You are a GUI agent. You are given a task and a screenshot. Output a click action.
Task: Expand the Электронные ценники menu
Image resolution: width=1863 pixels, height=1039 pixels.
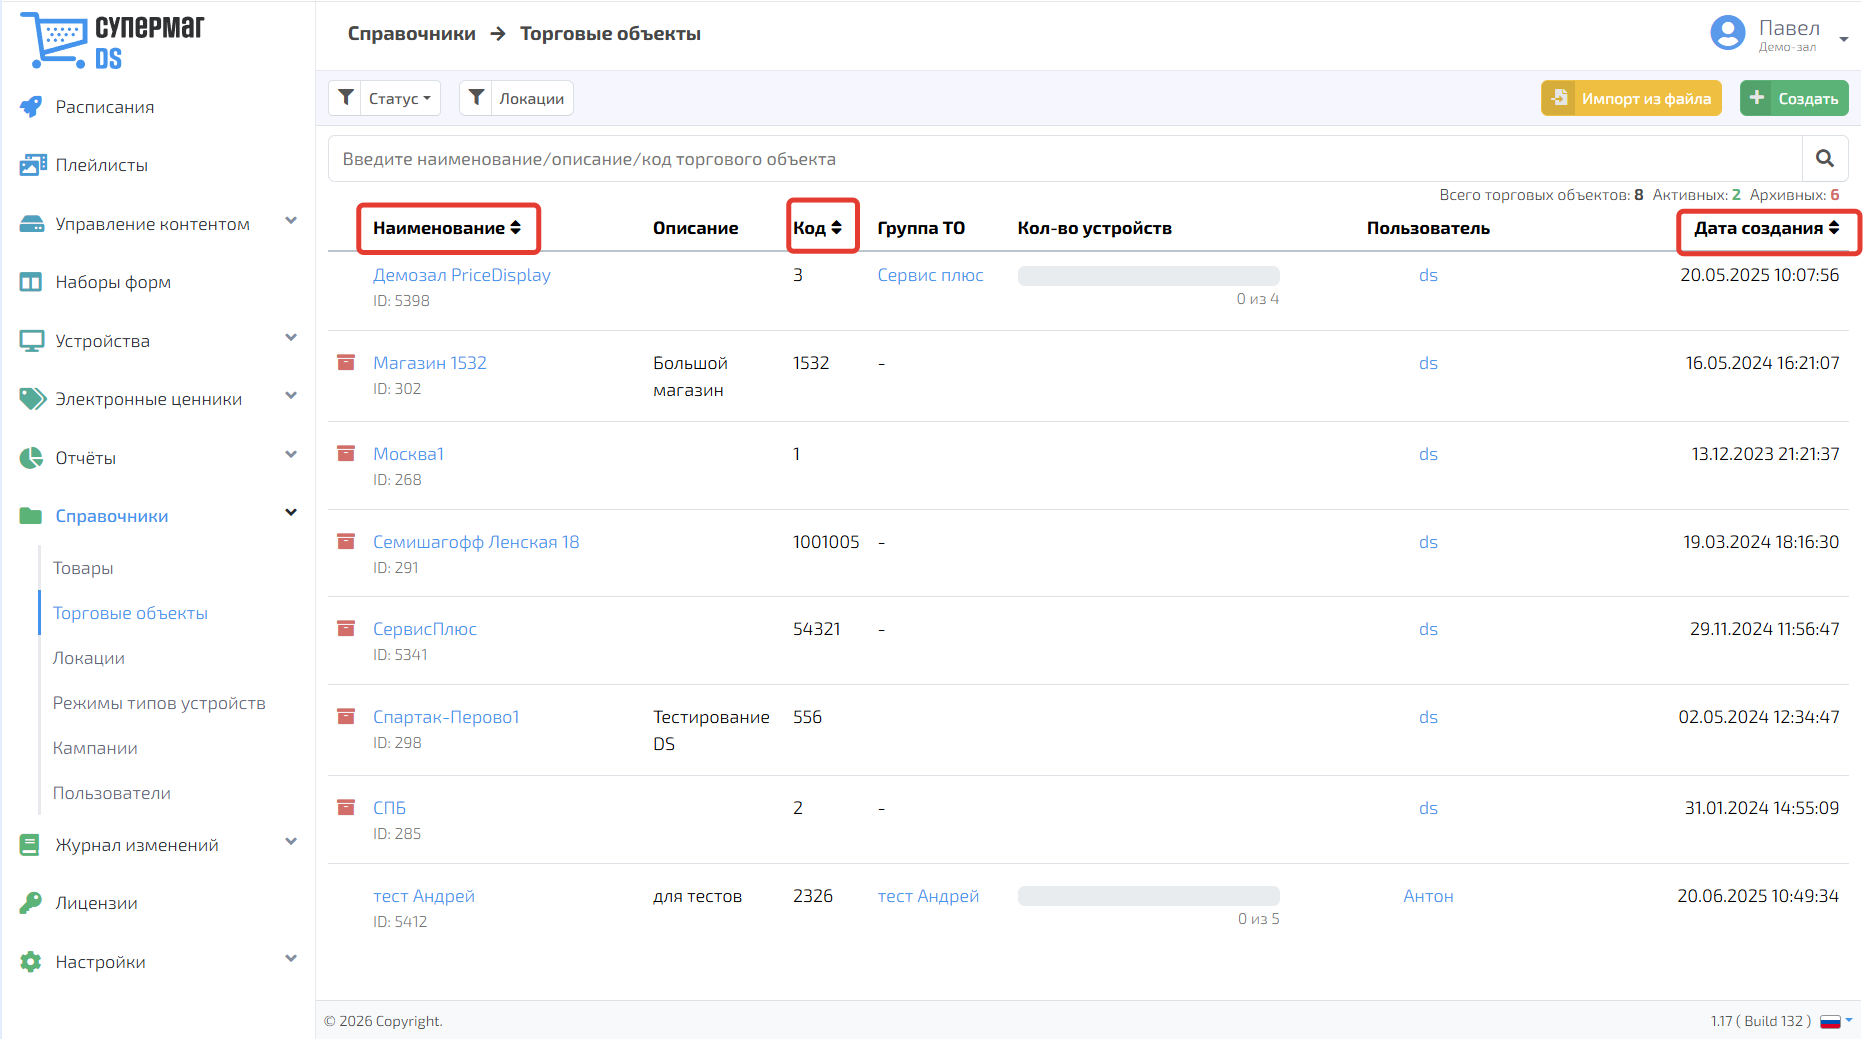pos(158,399)
